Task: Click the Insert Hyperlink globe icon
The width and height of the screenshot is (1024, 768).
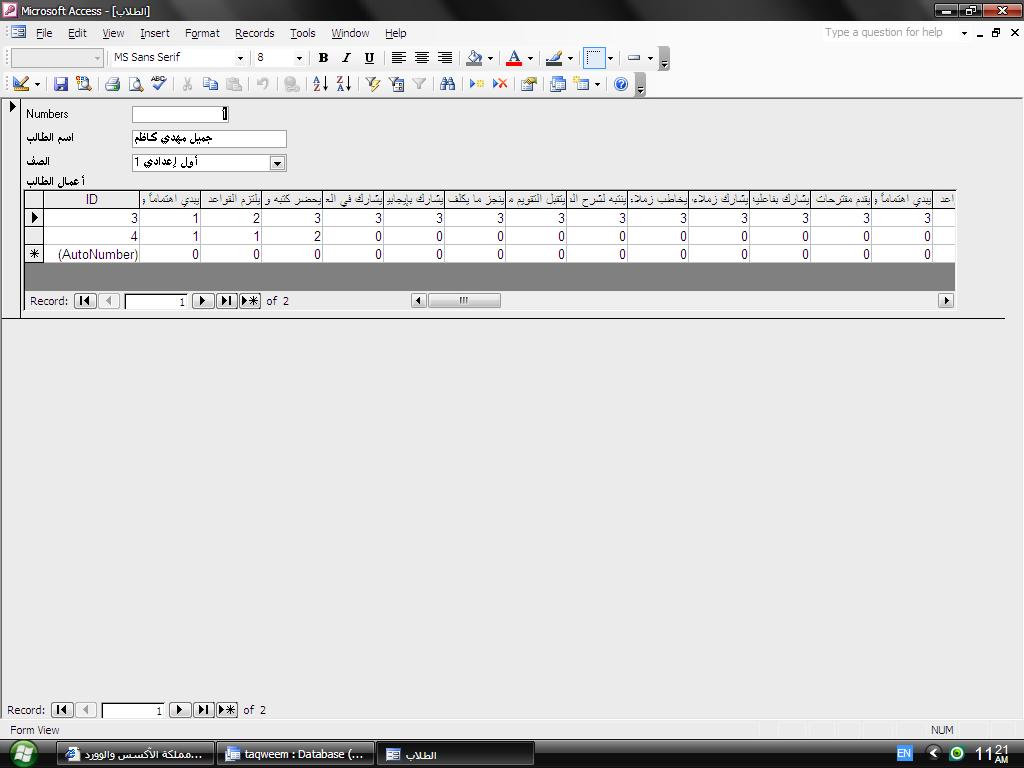Action: [x=291, y=84]
